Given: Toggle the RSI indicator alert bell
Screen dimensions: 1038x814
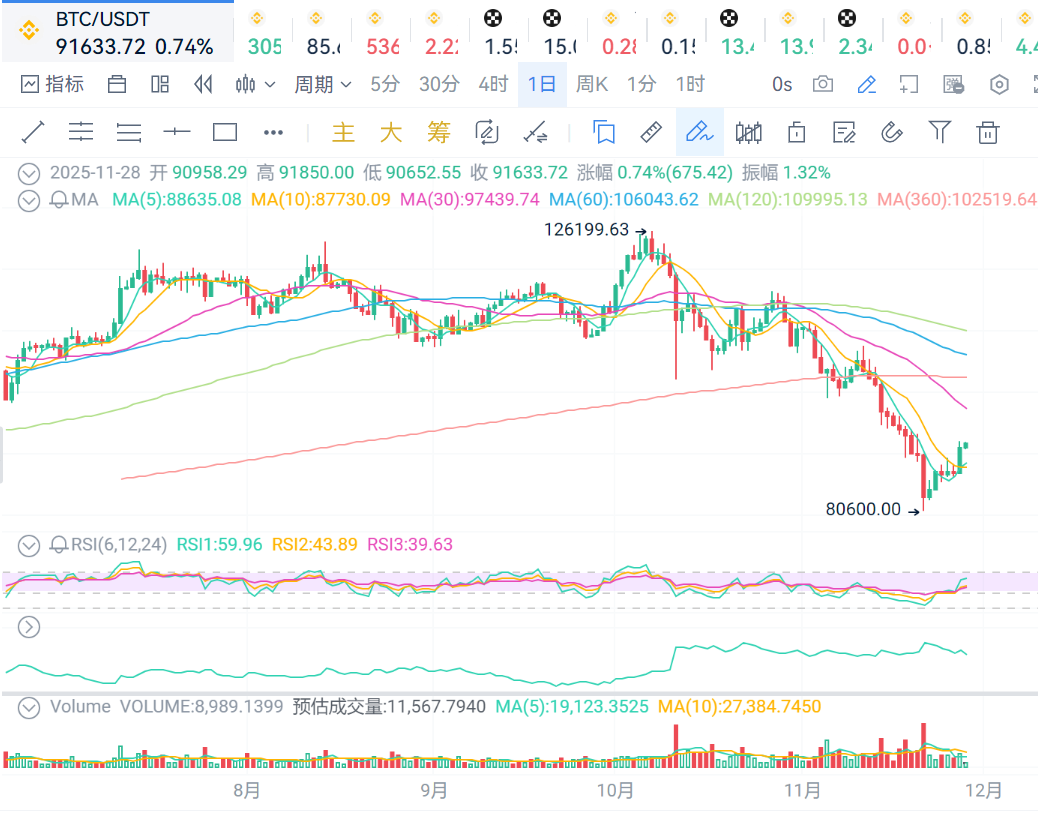Looking at the screenshot, I should point(59,545).
